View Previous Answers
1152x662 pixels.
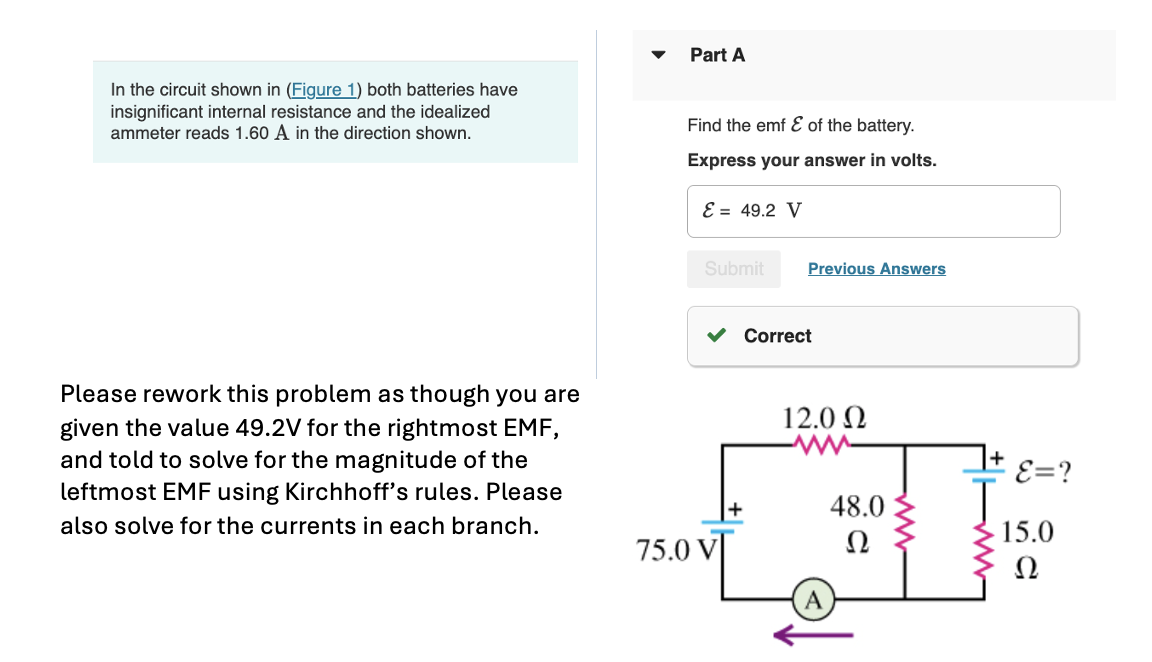point(876,268)
